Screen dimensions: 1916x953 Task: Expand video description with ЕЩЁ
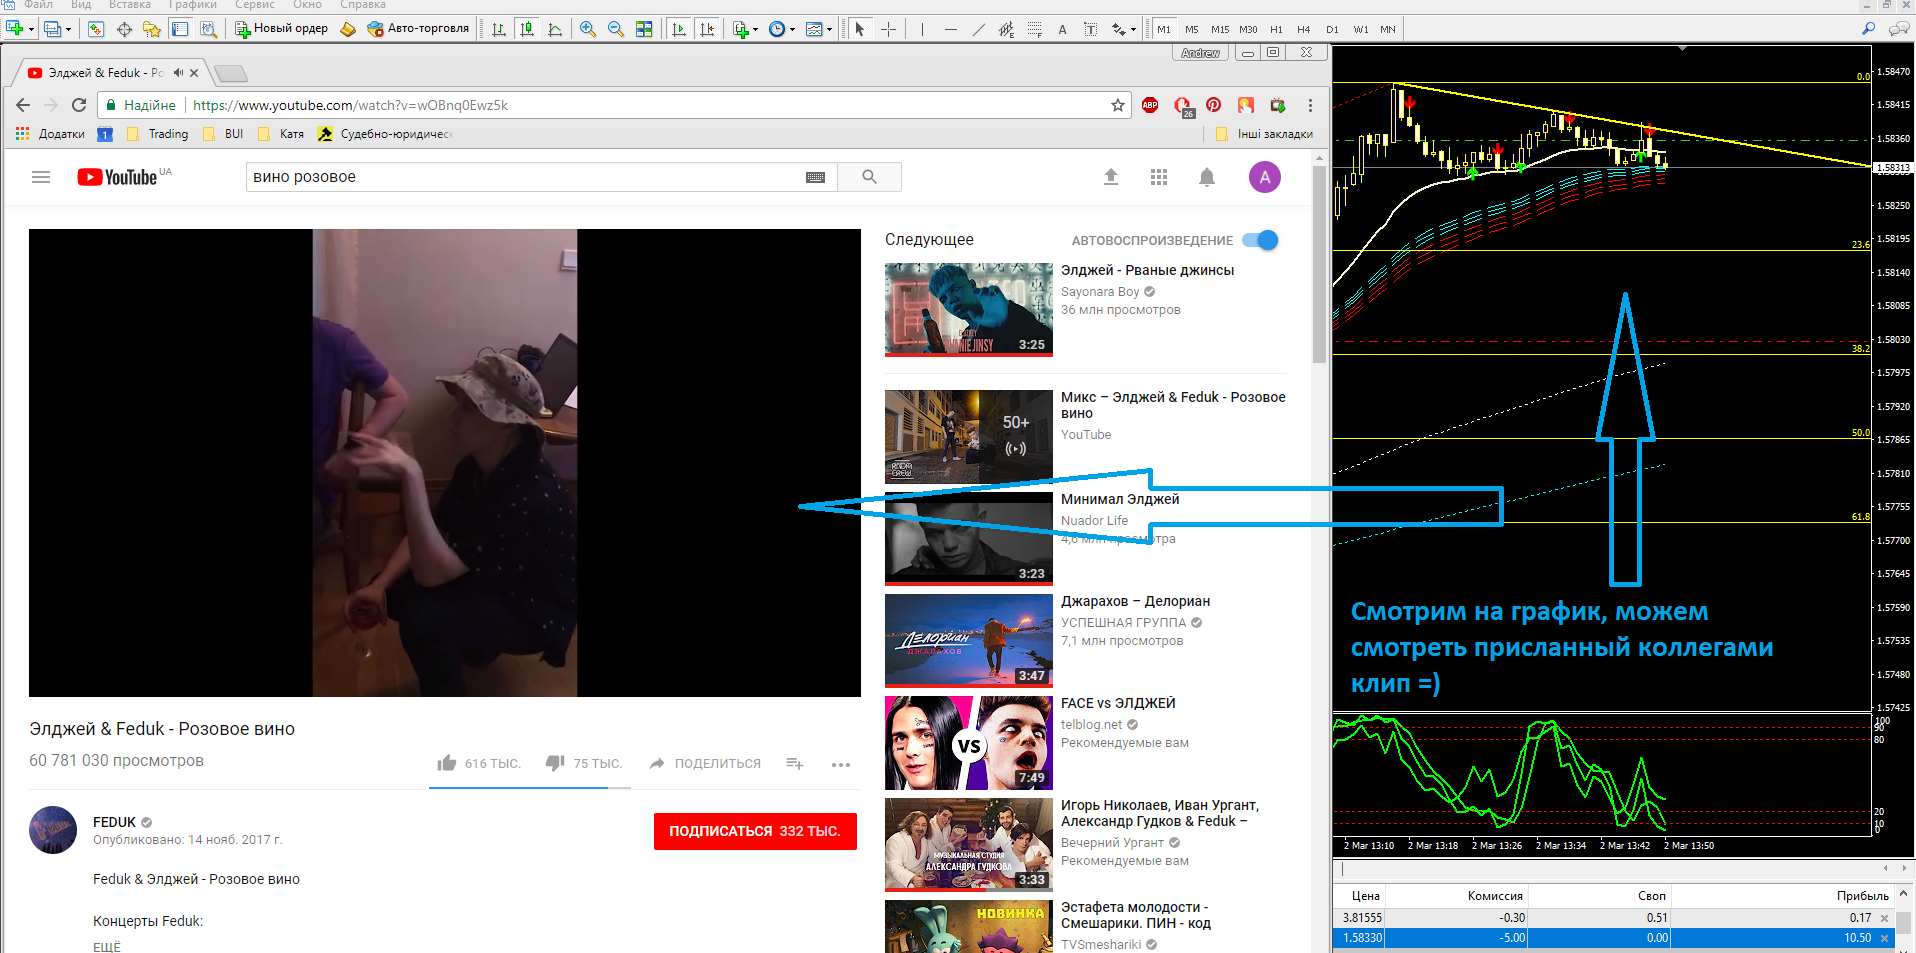(x=107, y=946)
